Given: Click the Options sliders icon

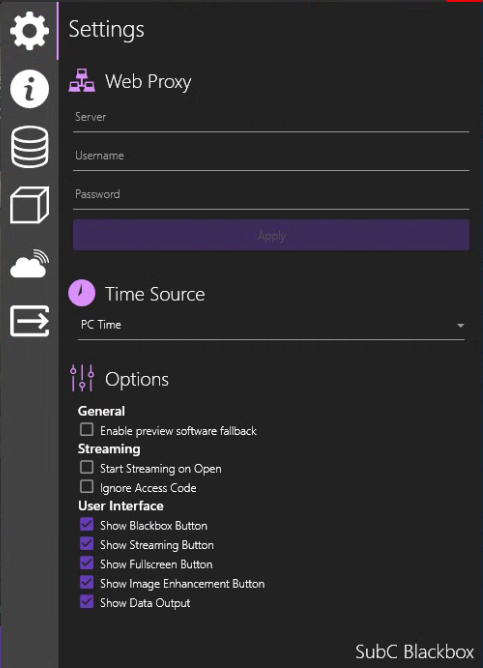Looking at the screenshot, I should (82, 378).
